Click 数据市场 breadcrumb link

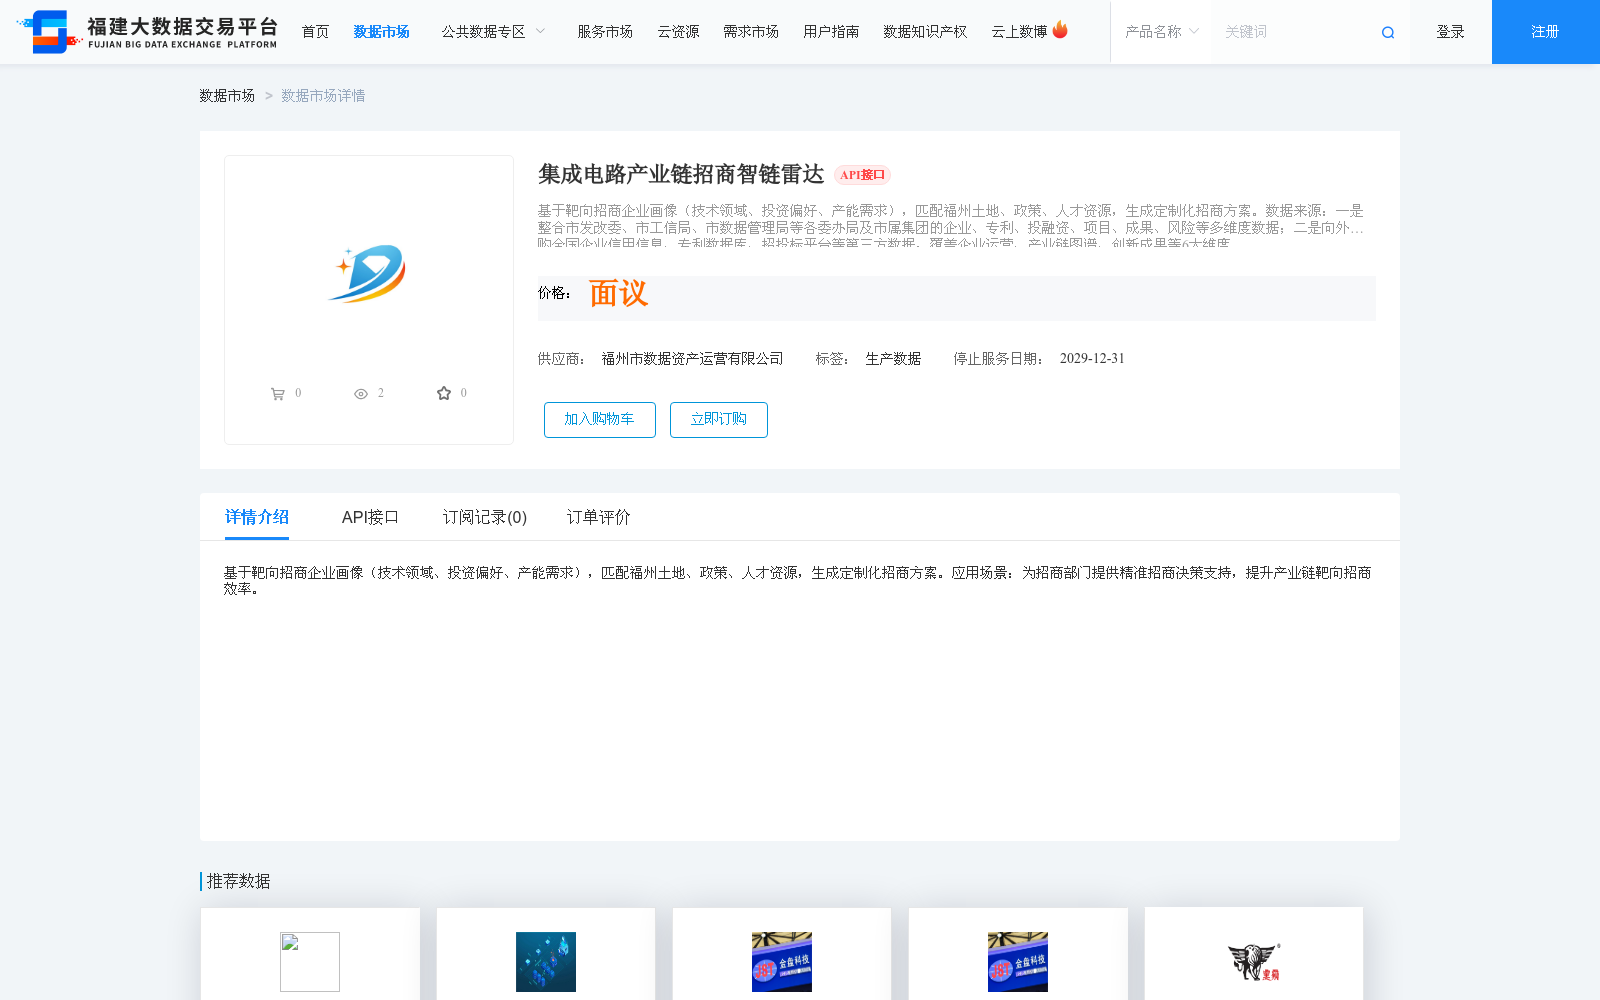(227, 96)
